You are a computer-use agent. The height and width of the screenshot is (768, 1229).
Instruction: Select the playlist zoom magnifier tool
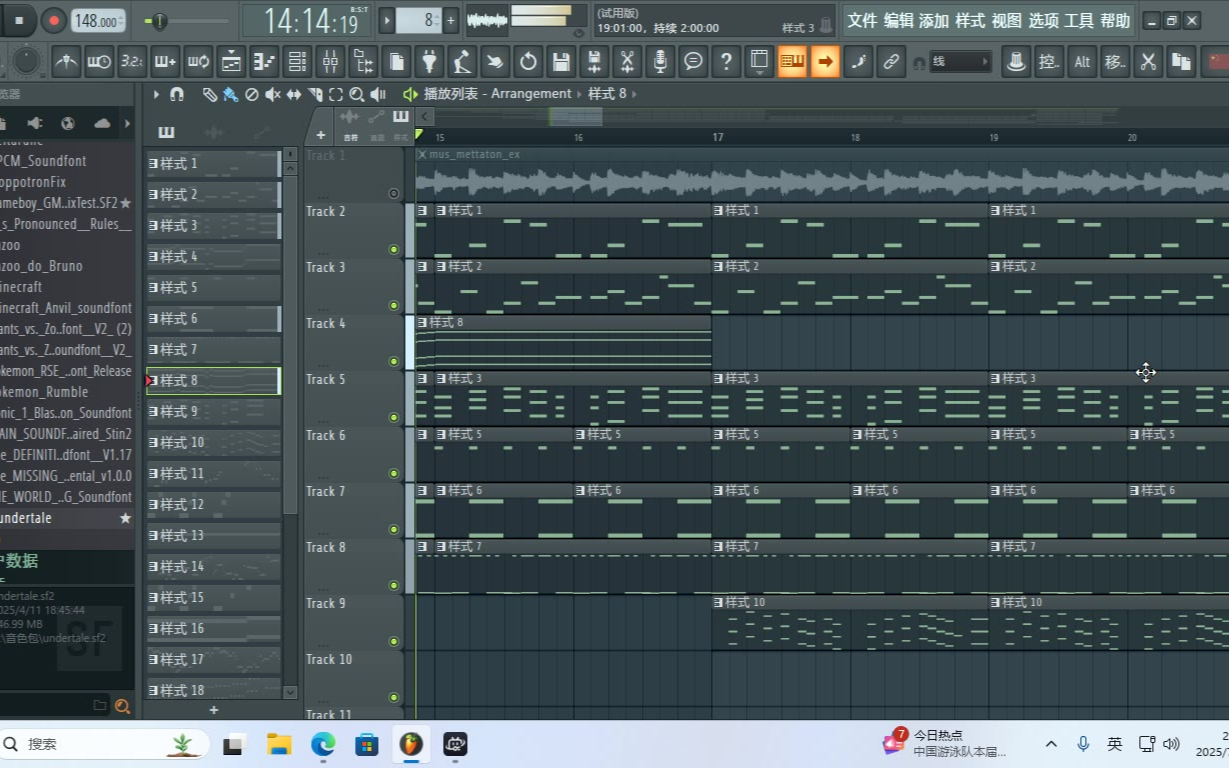tap(357, 94)
